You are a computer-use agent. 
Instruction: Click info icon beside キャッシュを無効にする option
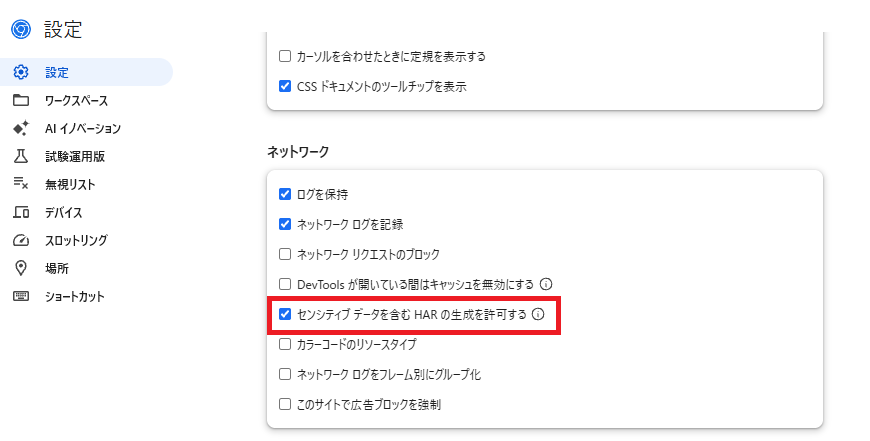tap(546, 284)
